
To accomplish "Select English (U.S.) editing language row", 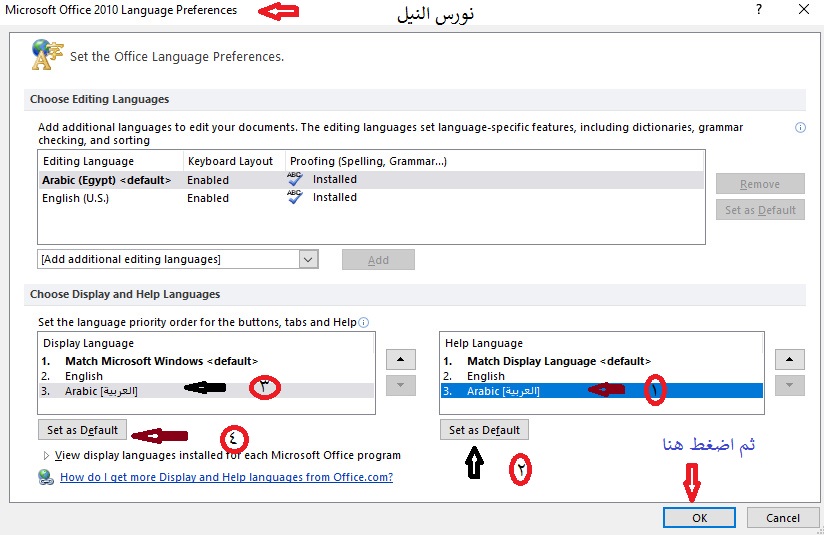I will (x=75, y=198).
